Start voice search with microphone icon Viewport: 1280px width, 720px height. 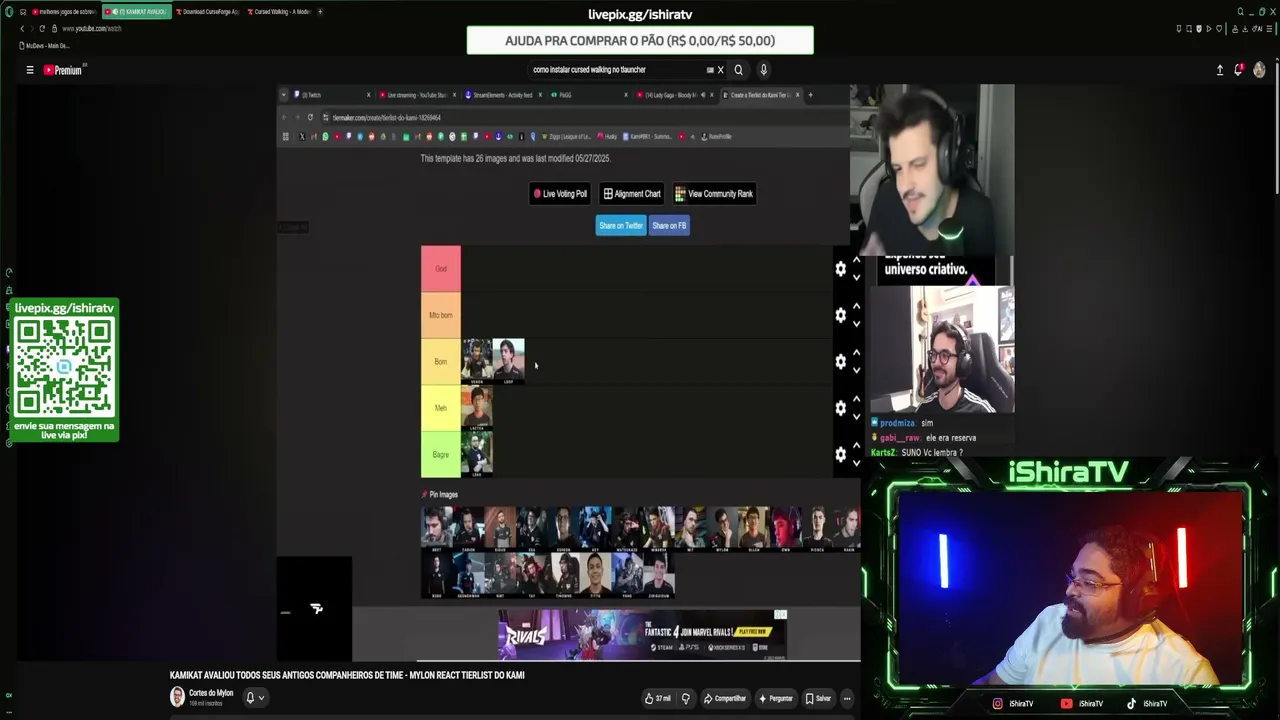[763, 70]
